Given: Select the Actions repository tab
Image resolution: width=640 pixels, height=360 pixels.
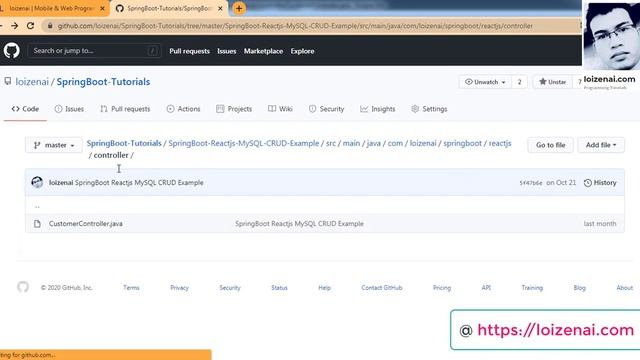Looking at the screenshot, I should [183, 109].
